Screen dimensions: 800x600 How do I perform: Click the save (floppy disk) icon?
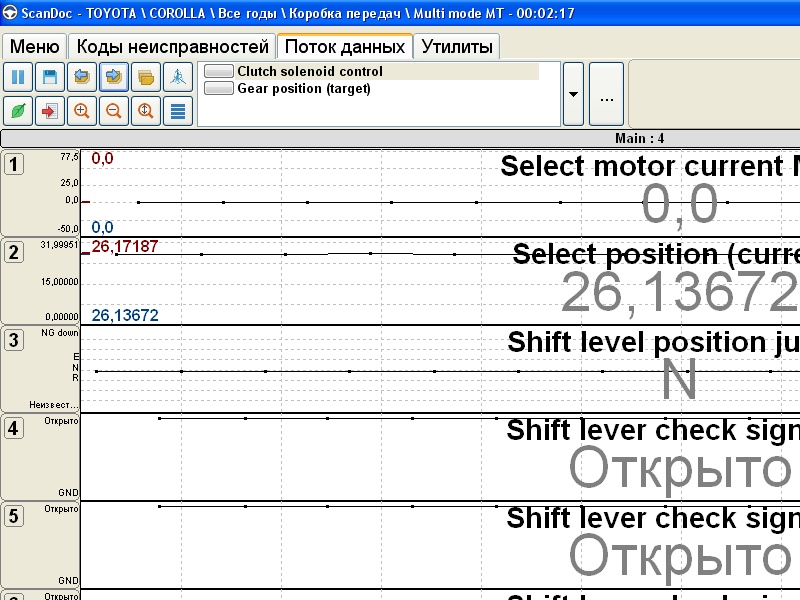(49, 77)
